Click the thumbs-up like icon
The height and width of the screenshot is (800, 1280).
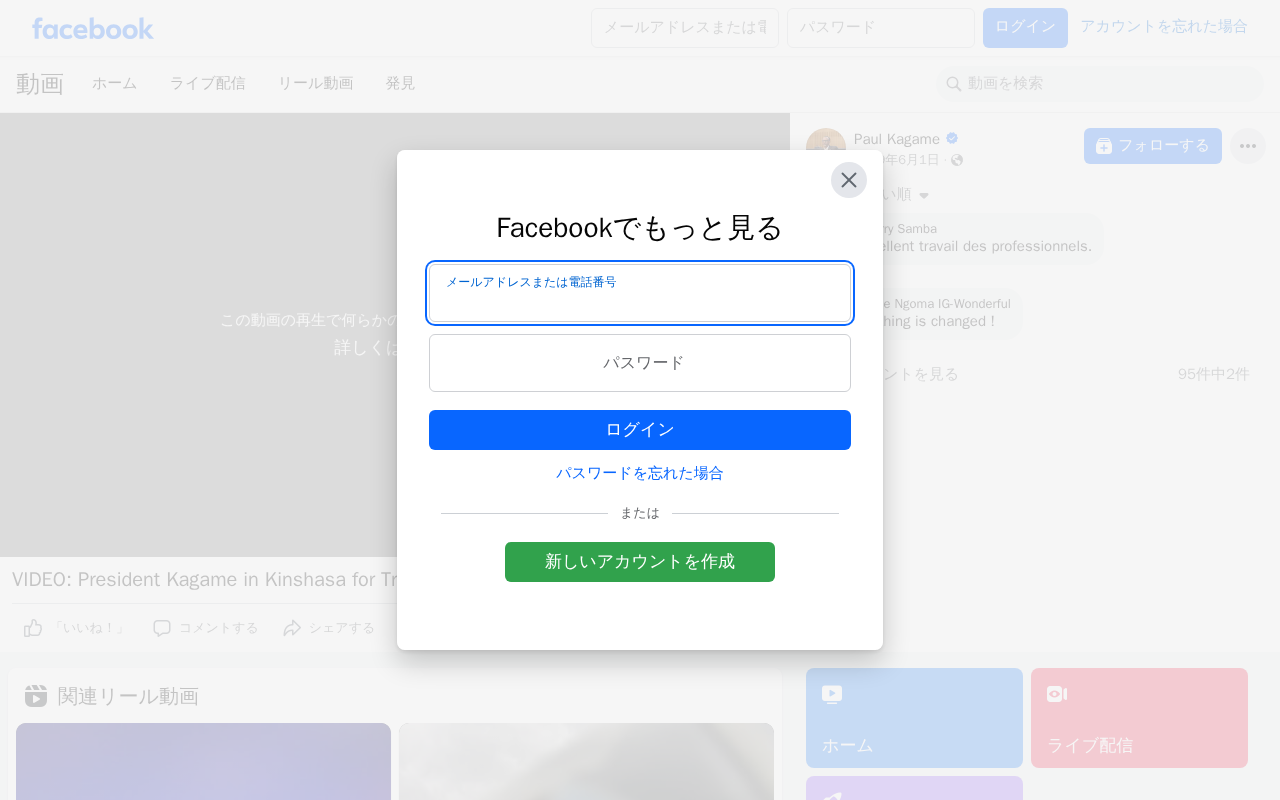pyautogui.click(x=33, y=628)
